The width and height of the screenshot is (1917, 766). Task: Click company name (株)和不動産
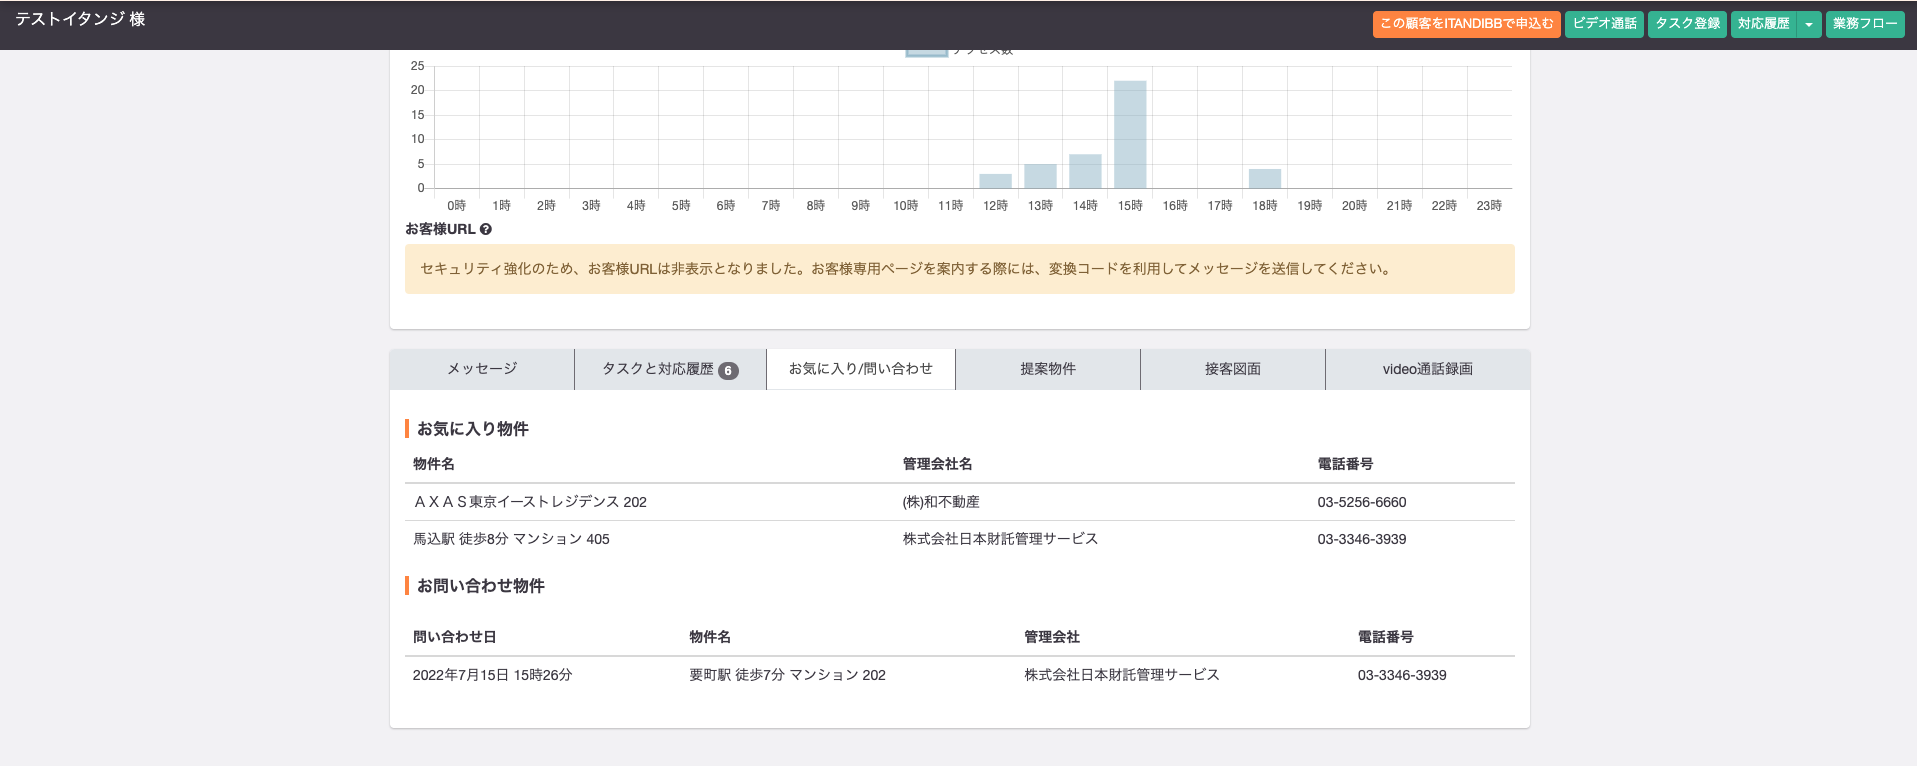coord(941,502)
